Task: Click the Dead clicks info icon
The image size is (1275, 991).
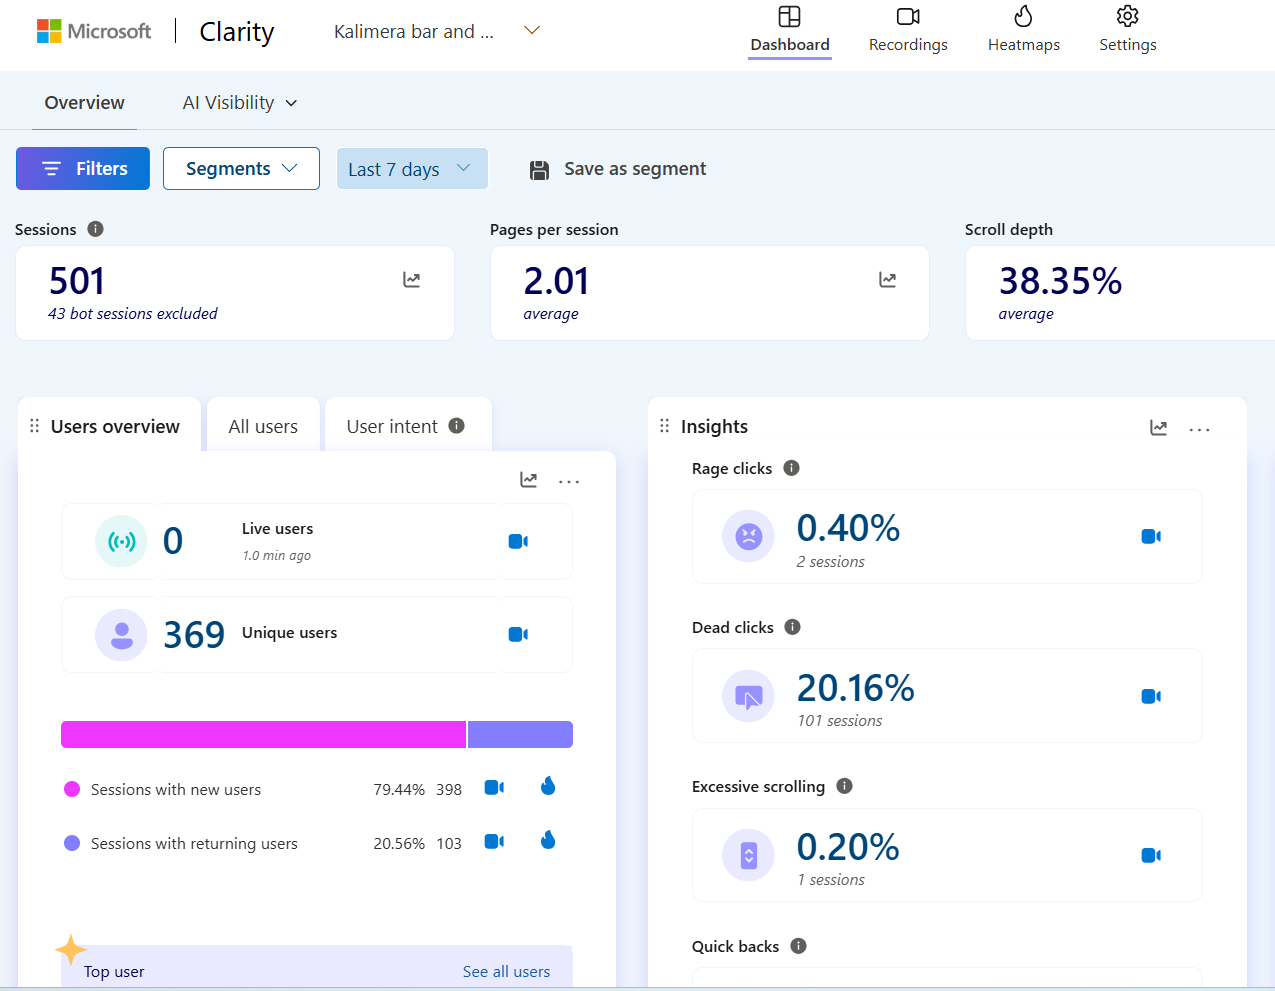Action: tap(792, 627)
